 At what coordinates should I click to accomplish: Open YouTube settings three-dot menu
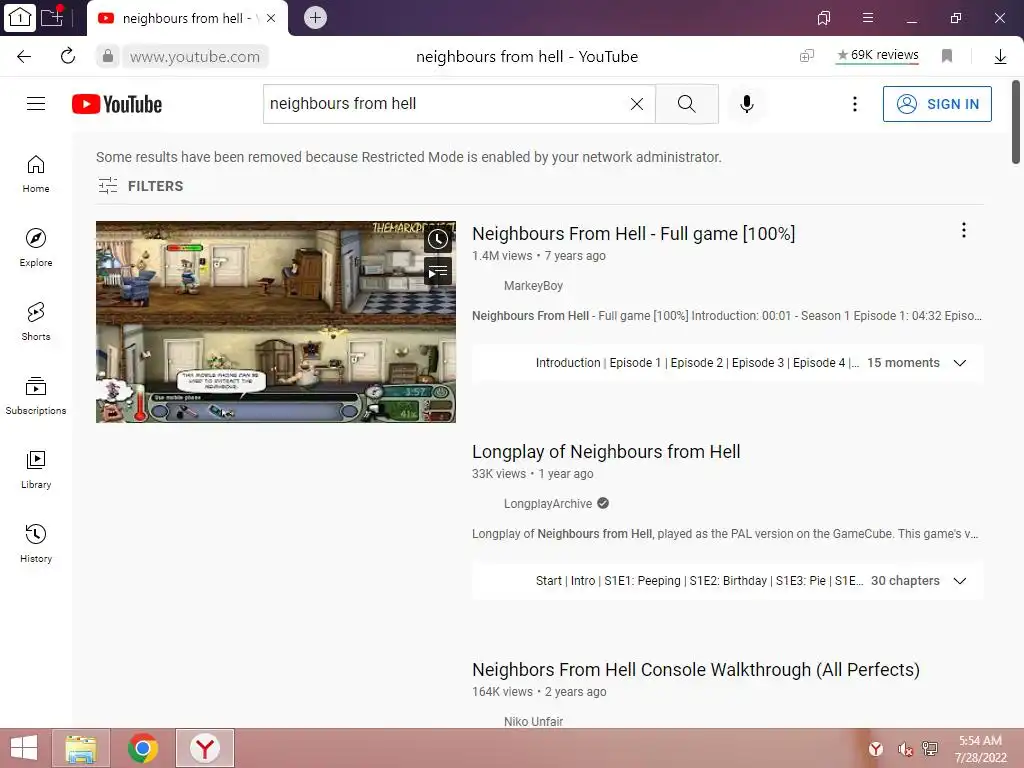coord(854,104)
